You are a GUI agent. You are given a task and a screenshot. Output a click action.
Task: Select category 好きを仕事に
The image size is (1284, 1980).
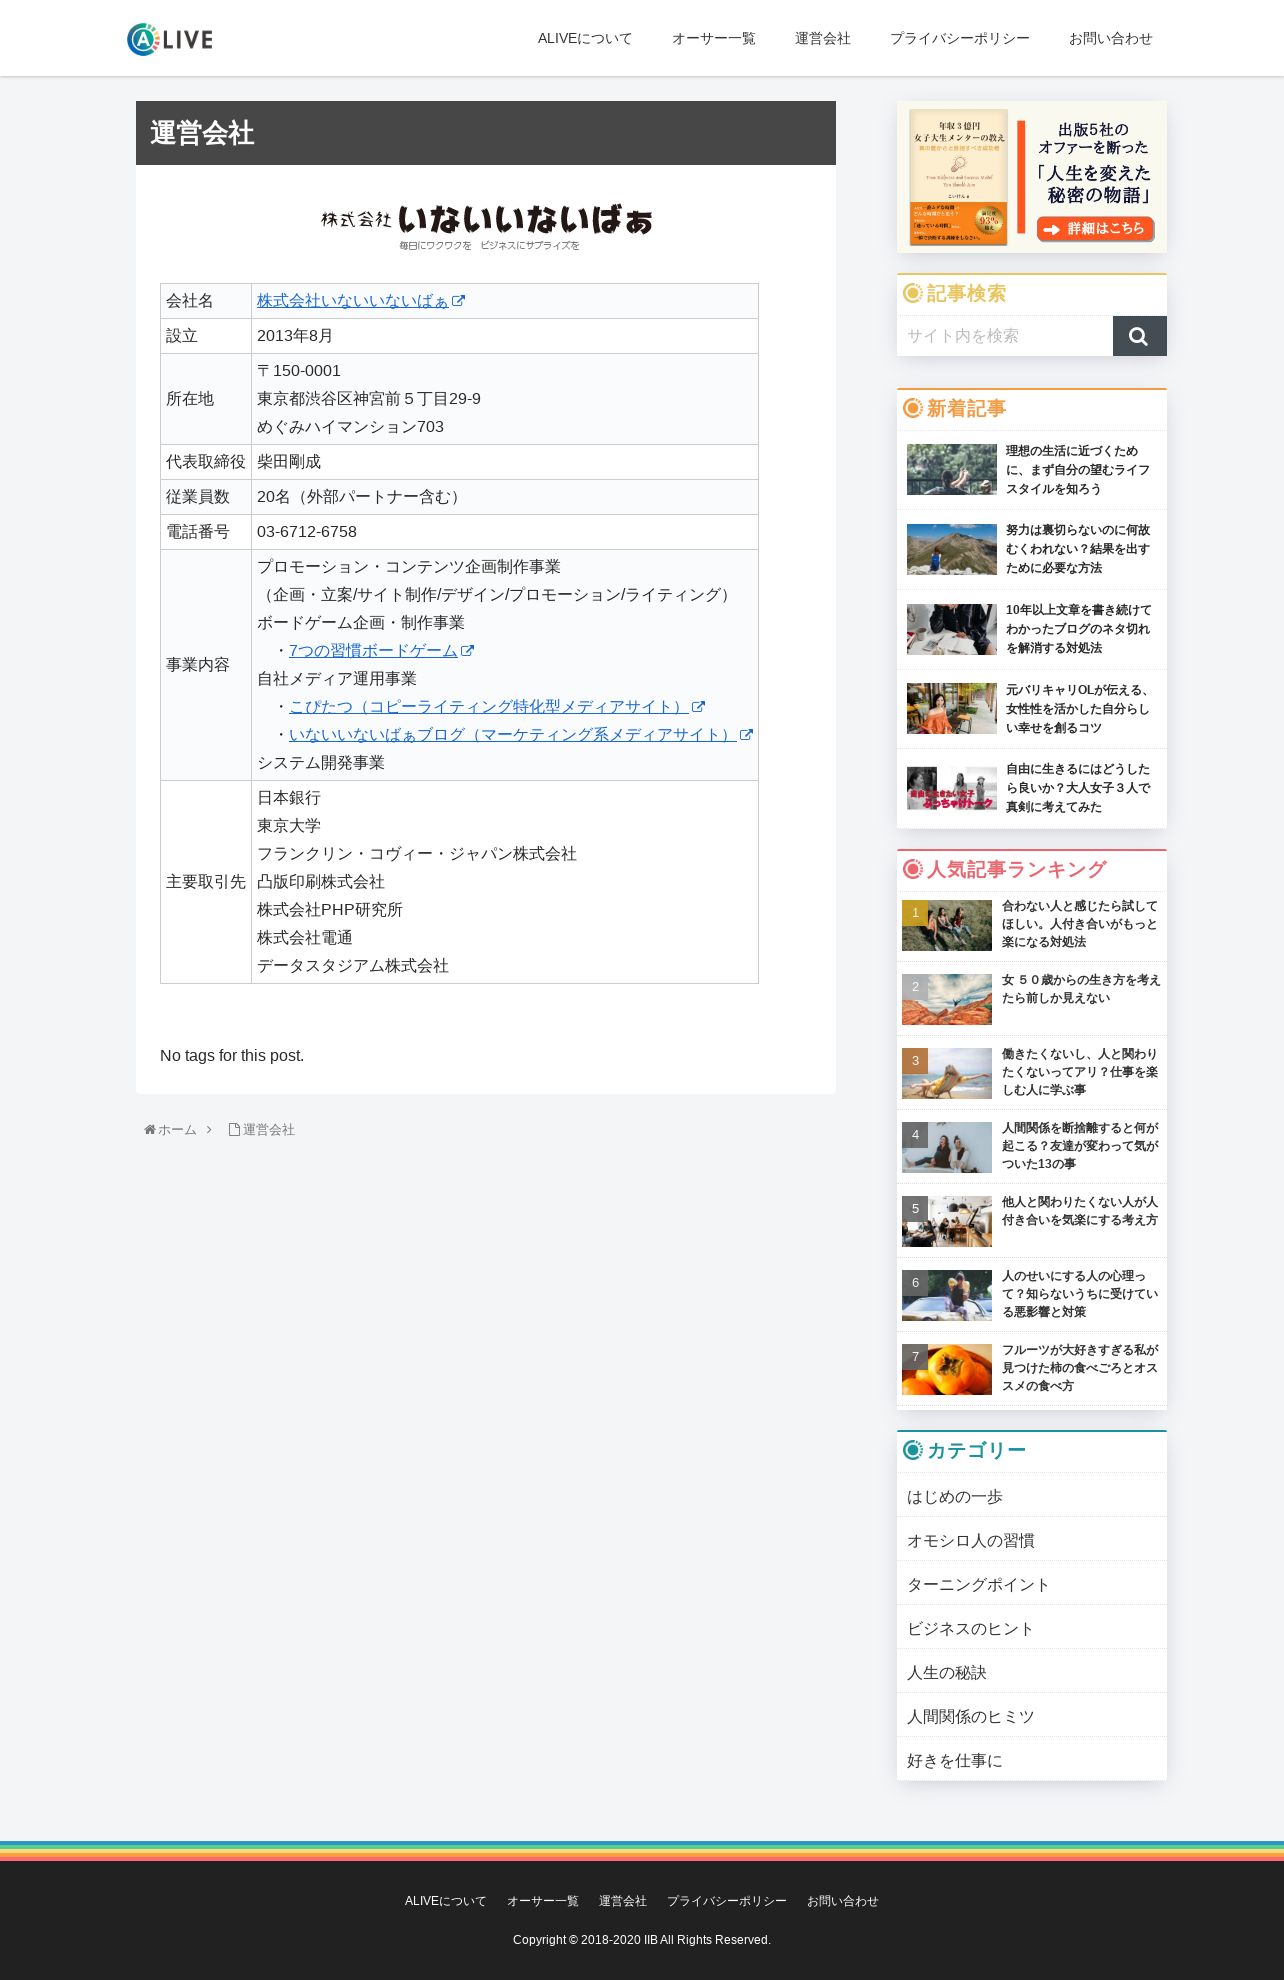point(1032,1761)
